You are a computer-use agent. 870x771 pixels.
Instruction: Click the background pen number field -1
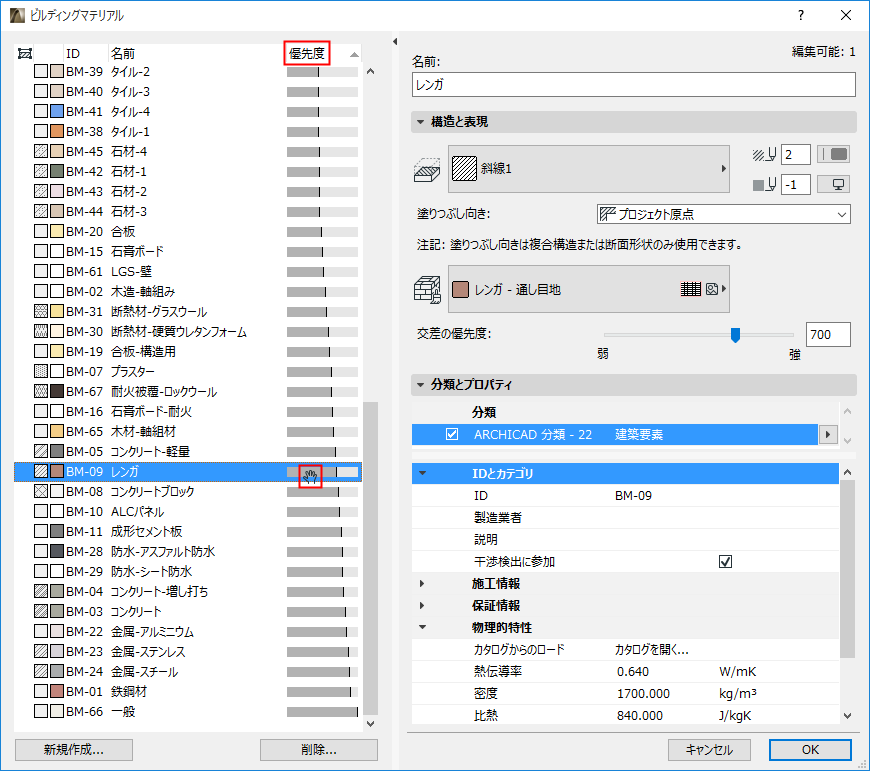(796, 185)
